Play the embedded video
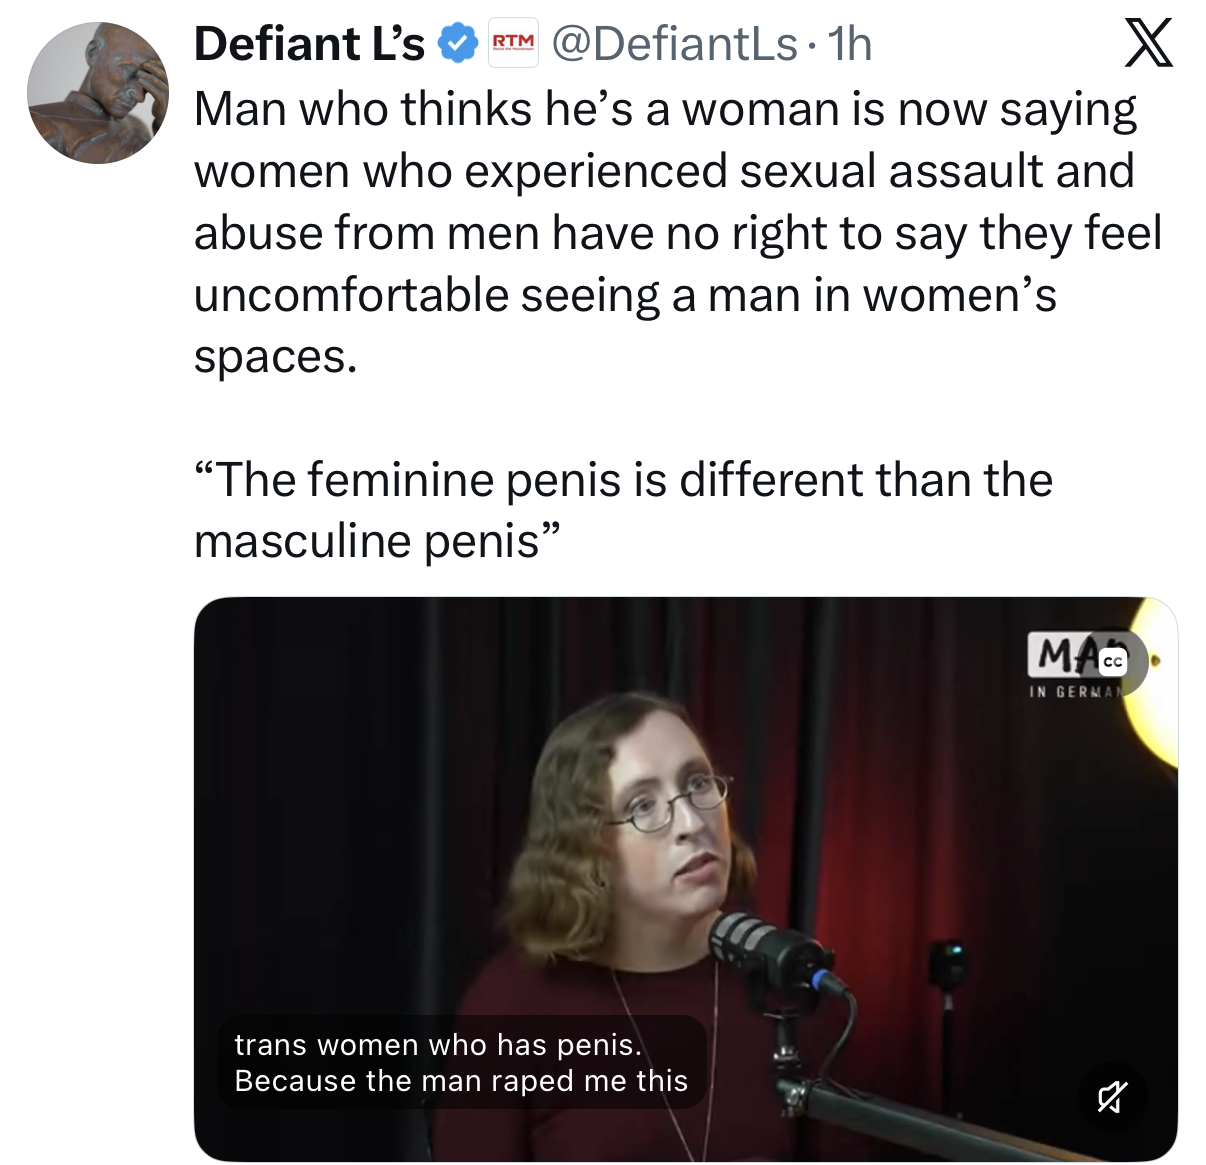This screenshot has height=1165, width=1206. (685, 860)
